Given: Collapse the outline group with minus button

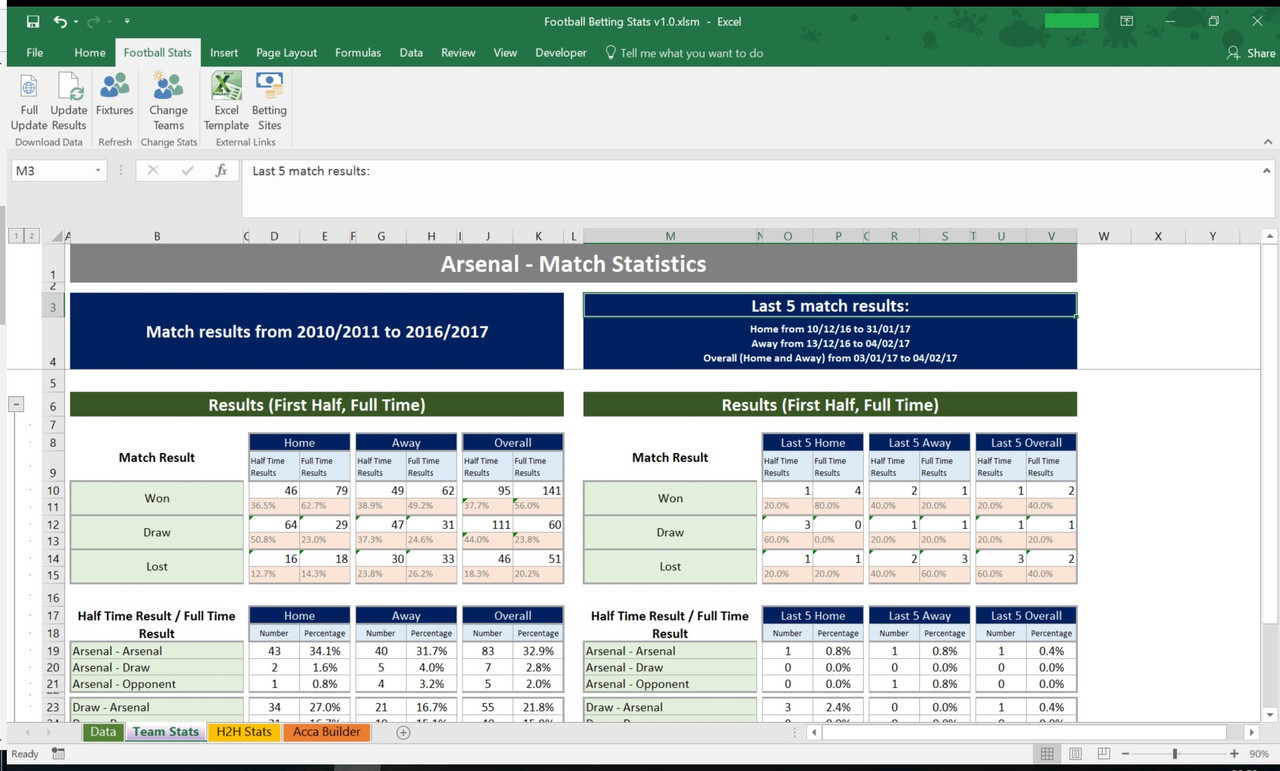Looking at the screenshot, I should (16, 405).
